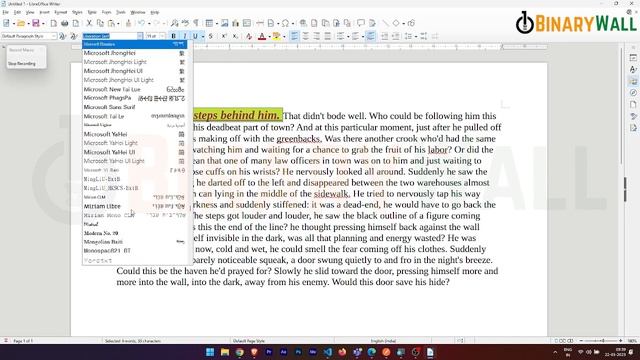This screenshot has width=640, height=360.
Task: Select Miriam Libre font from list
Action: click(135, 206)
